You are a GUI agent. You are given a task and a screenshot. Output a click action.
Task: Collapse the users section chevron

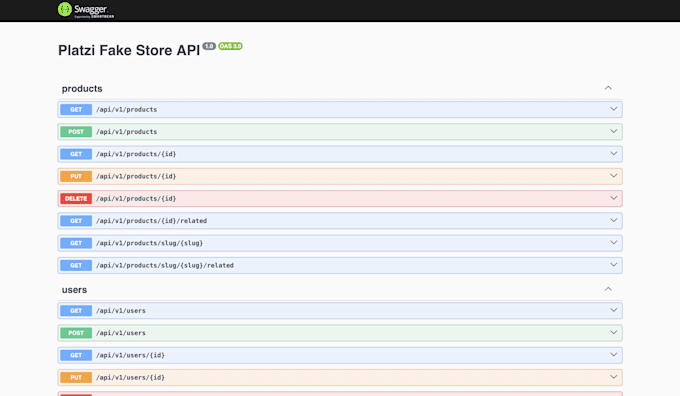click(x=608, y=289)
